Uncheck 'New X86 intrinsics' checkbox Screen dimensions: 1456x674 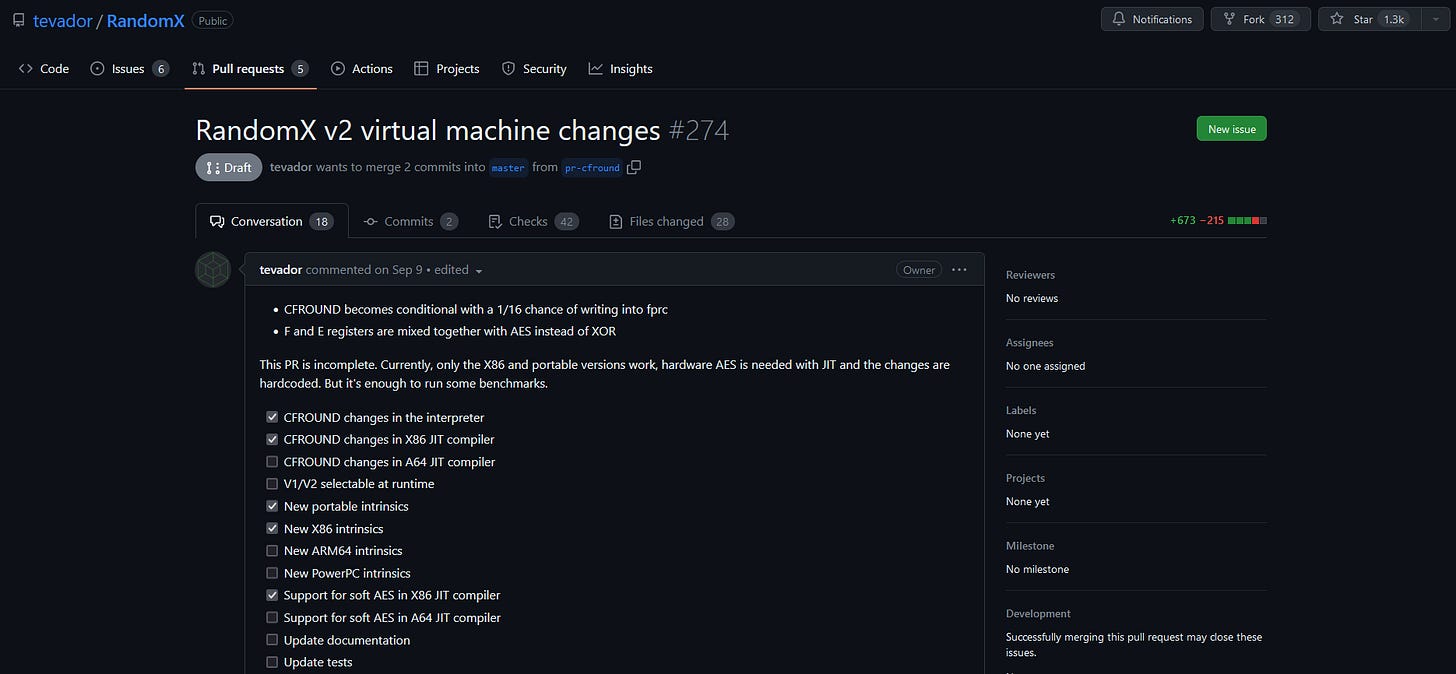pos(272,528)
